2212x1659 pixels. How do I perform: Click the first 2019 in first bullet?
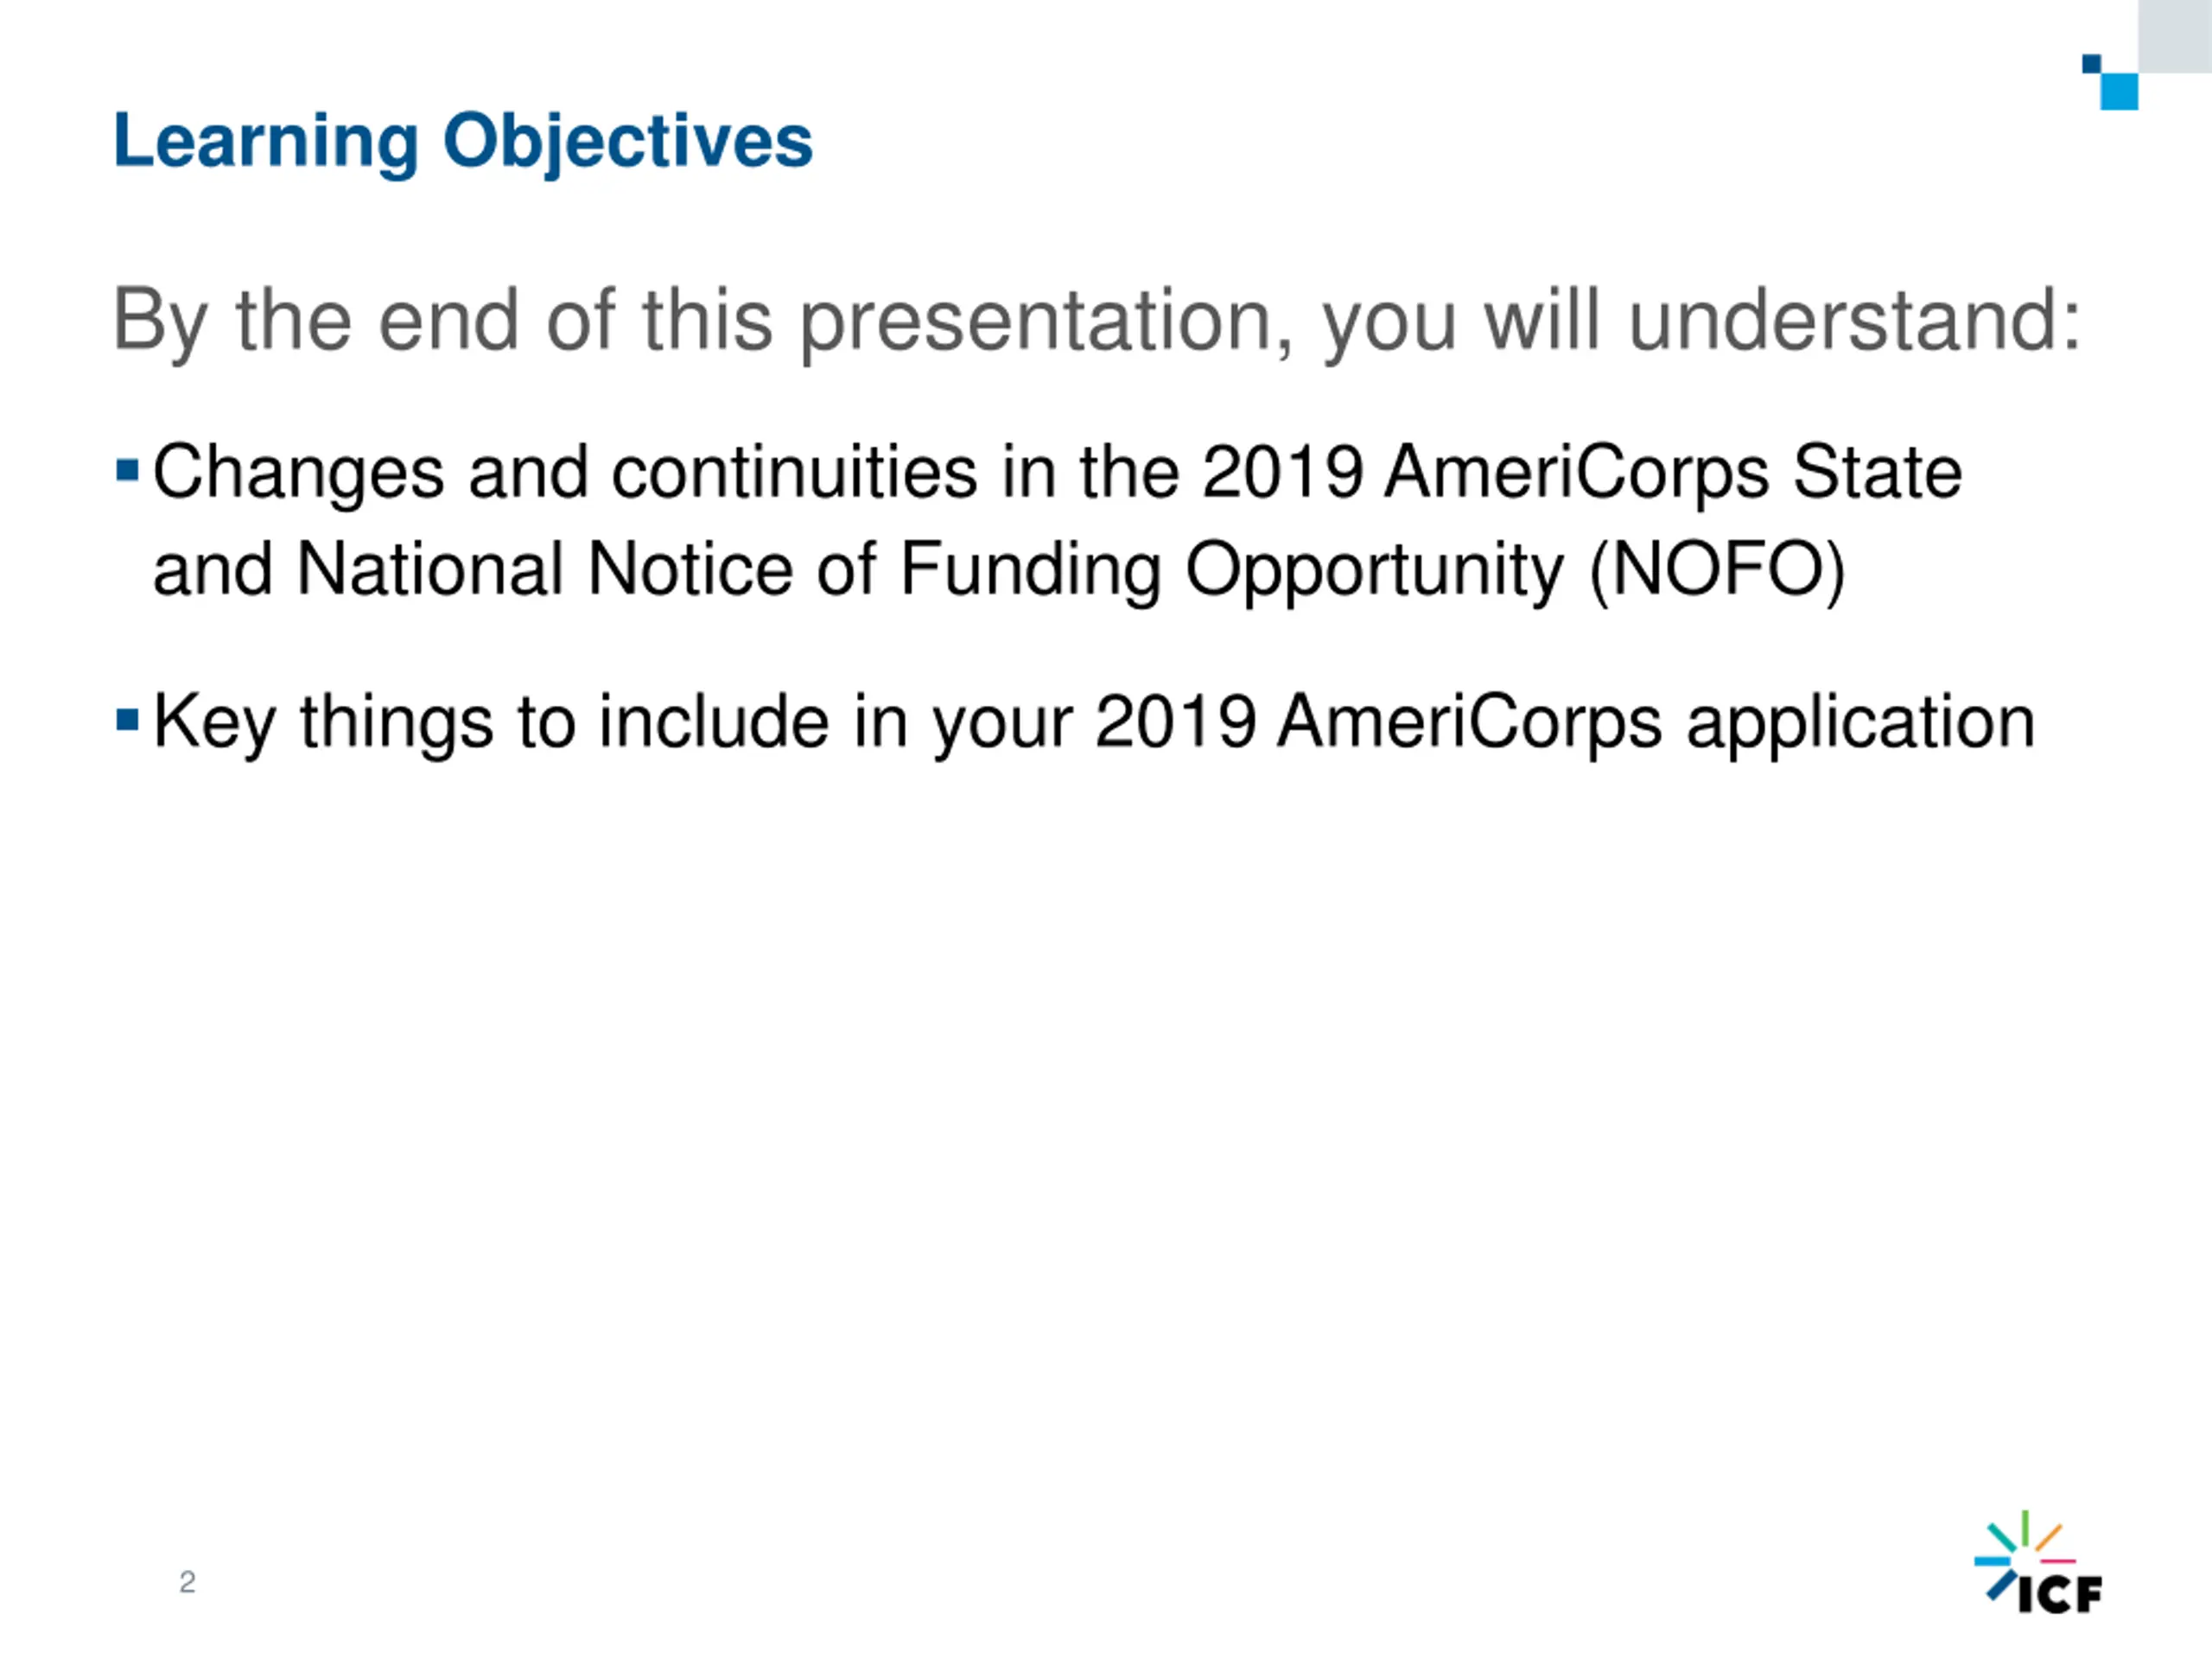click(1282, 472)
